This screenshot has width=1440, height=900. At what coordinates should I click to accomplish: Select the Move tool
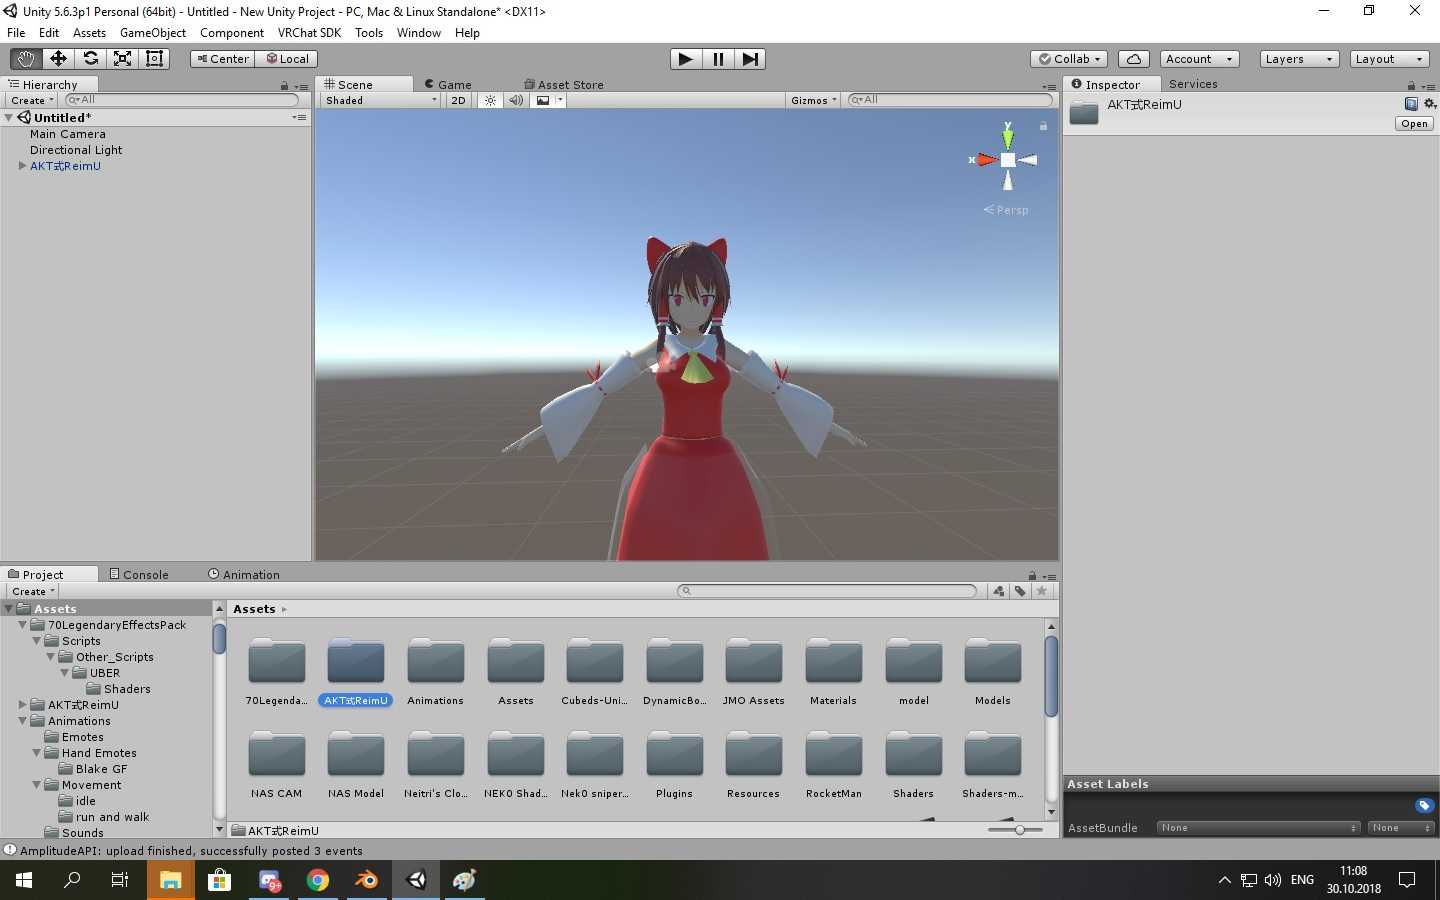pos(58,59)
